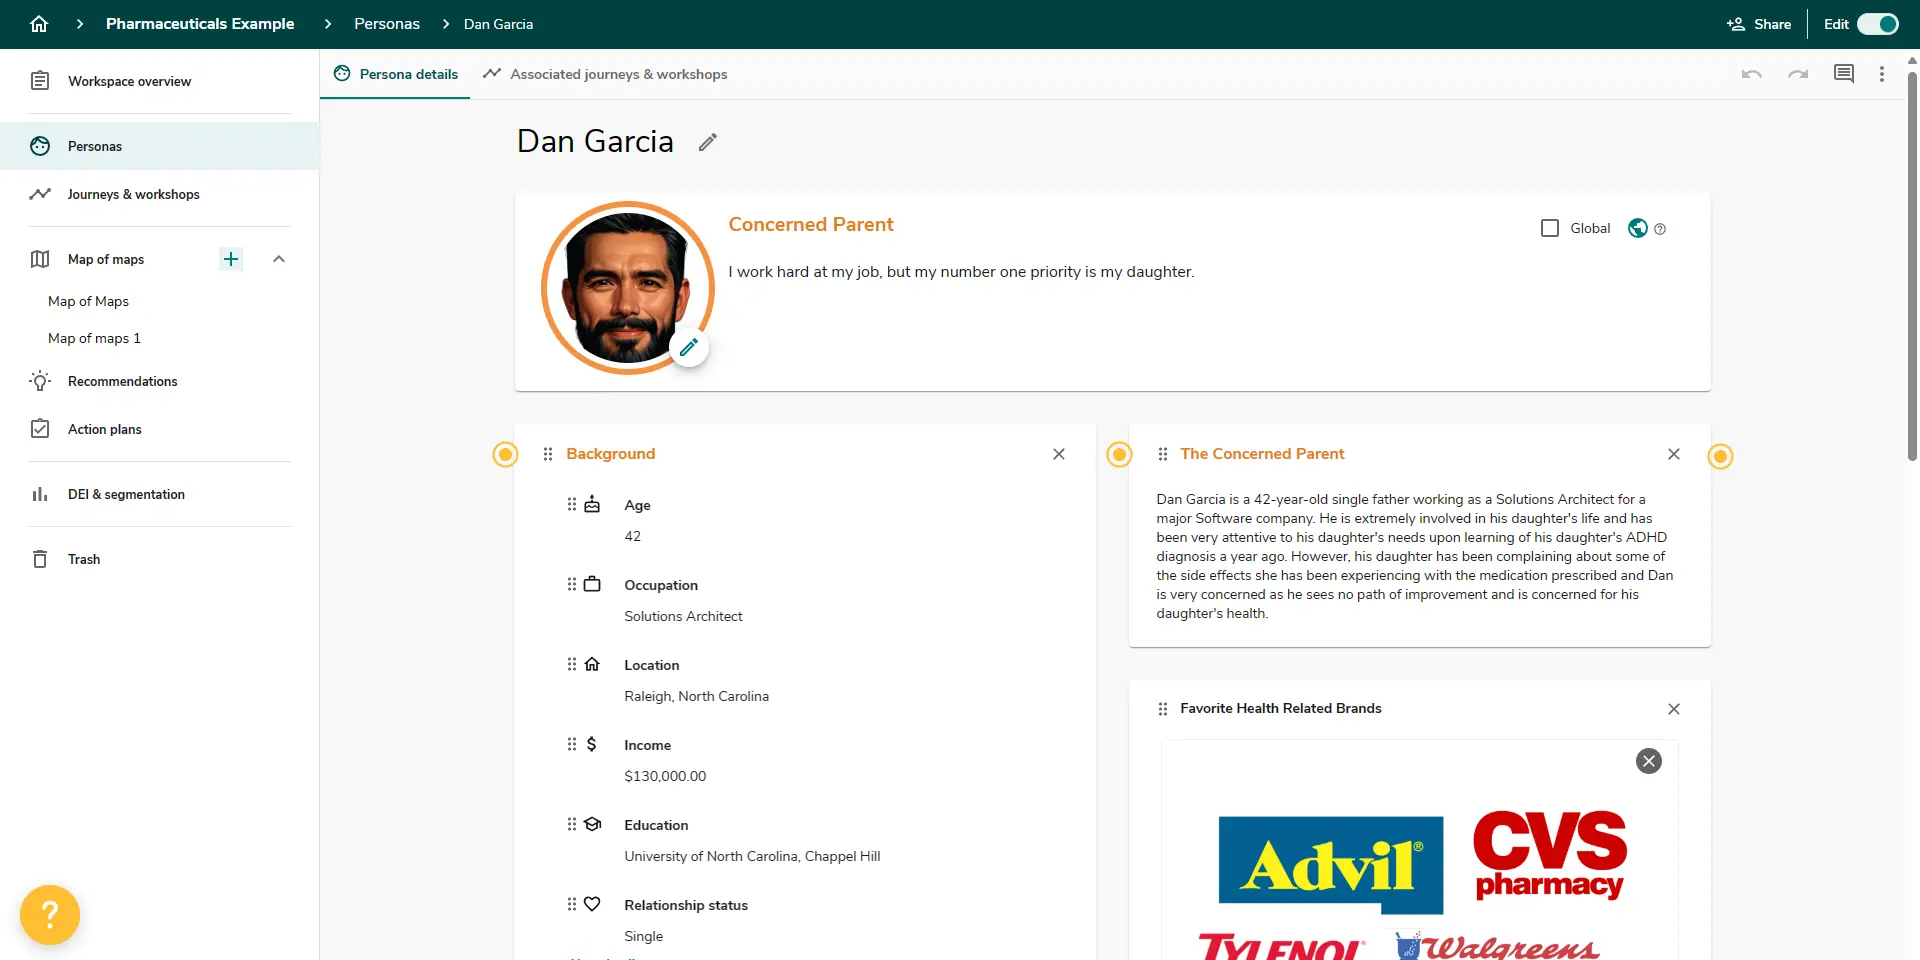The image size is (1920, 960).
Task: Click the undo arrow icon
Action: [1751, 73]
